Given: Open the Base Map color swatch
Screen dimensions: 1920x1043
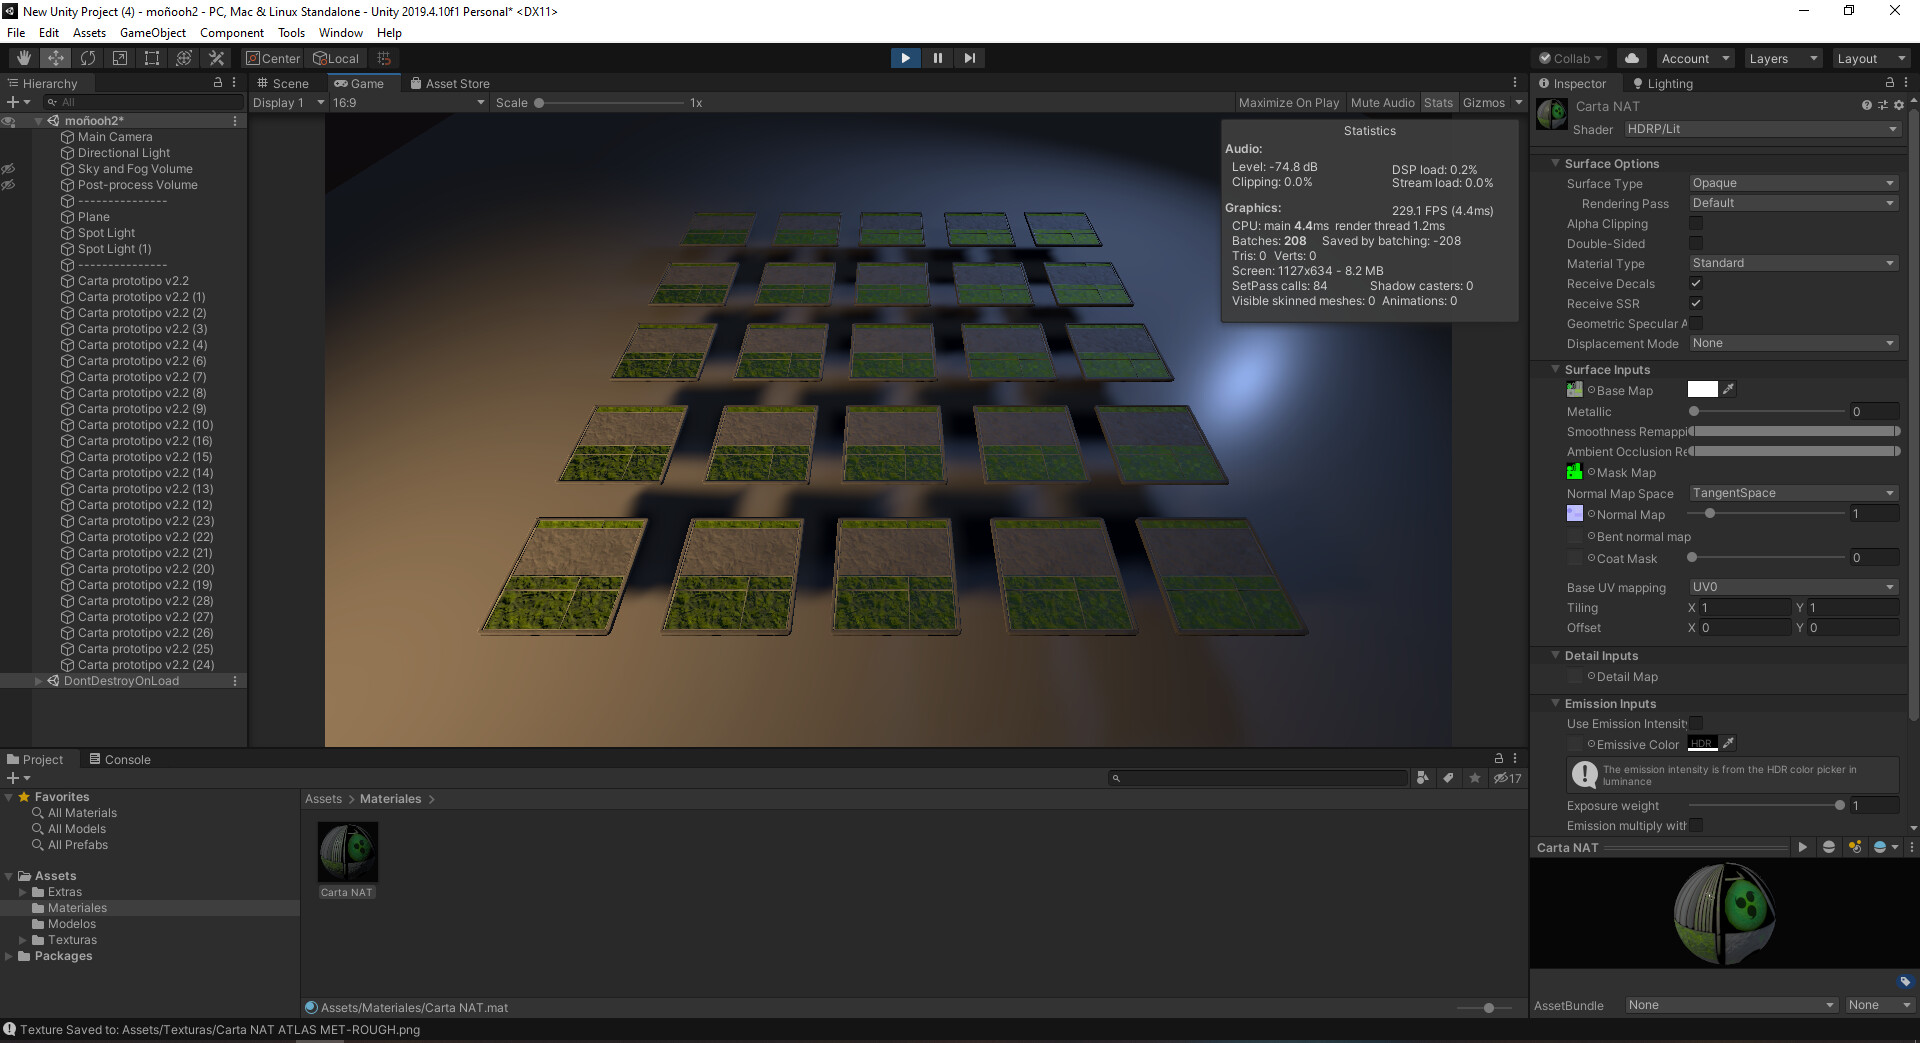Looking at the screenshot, I should pyautogui.click(x=1703, y=389).
